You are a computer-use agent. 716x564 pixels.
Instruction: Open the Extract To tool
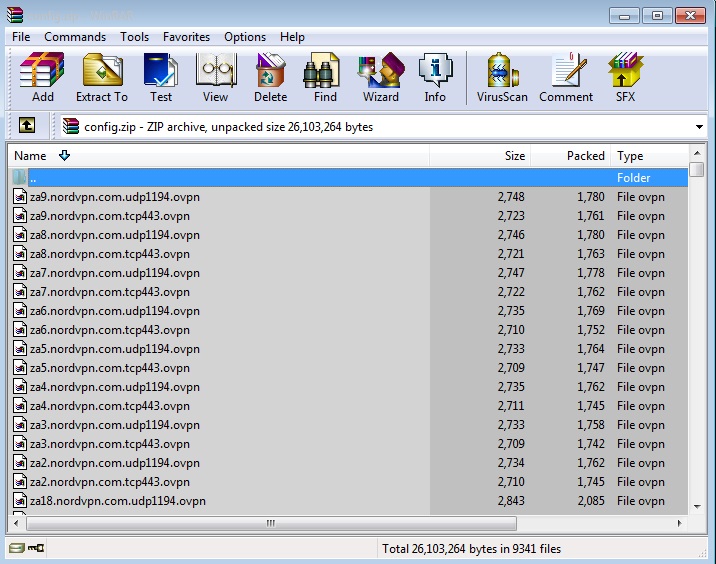102,77
